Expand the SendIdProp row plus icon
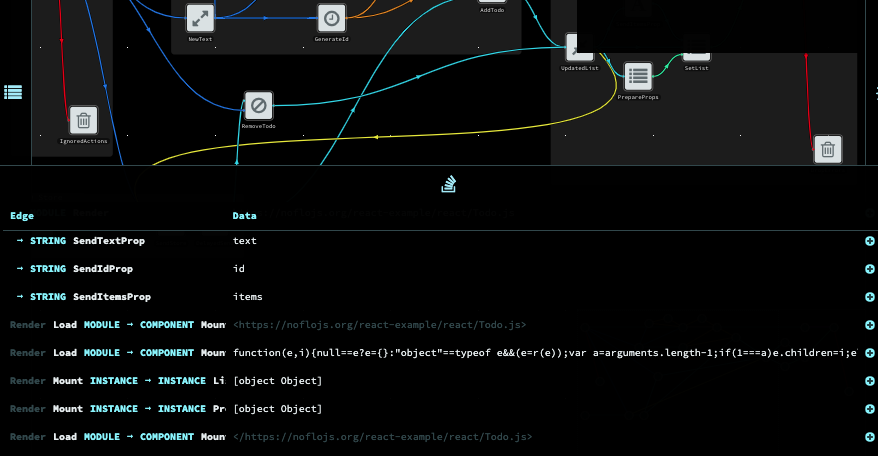Viewport: 878px width, 456px height. pyautogui.click(x=870, y=269)
